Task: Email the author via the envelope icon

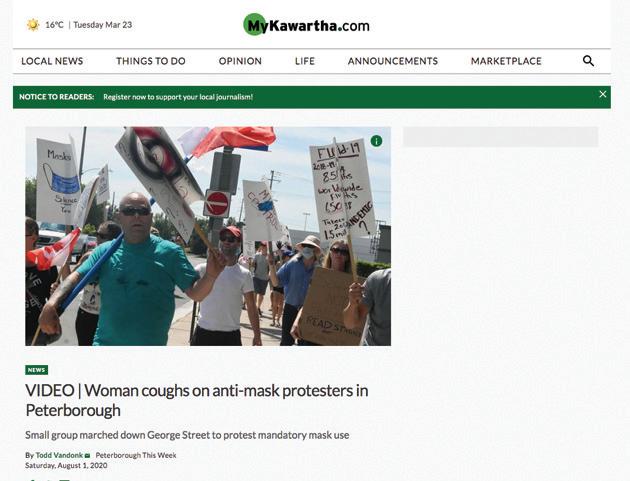Action: click(88, 456)
